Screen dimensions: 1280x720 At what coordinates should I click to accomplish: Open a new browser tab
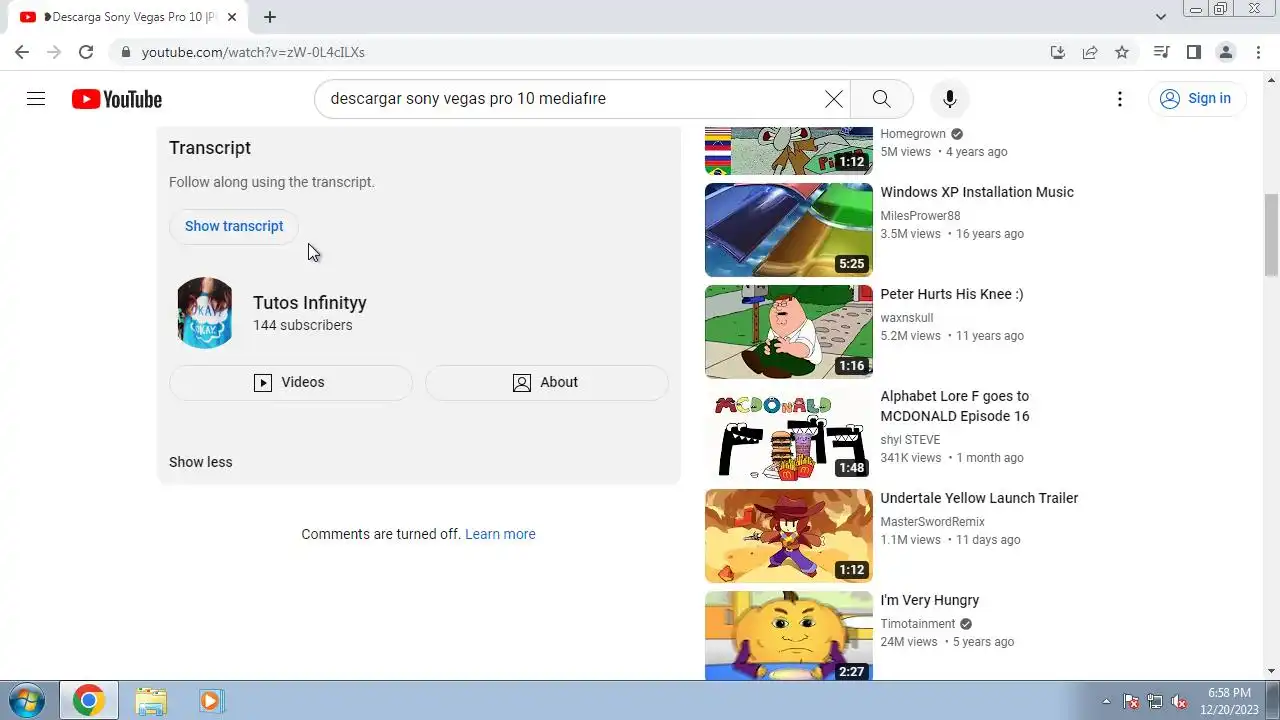coord(270,17)
